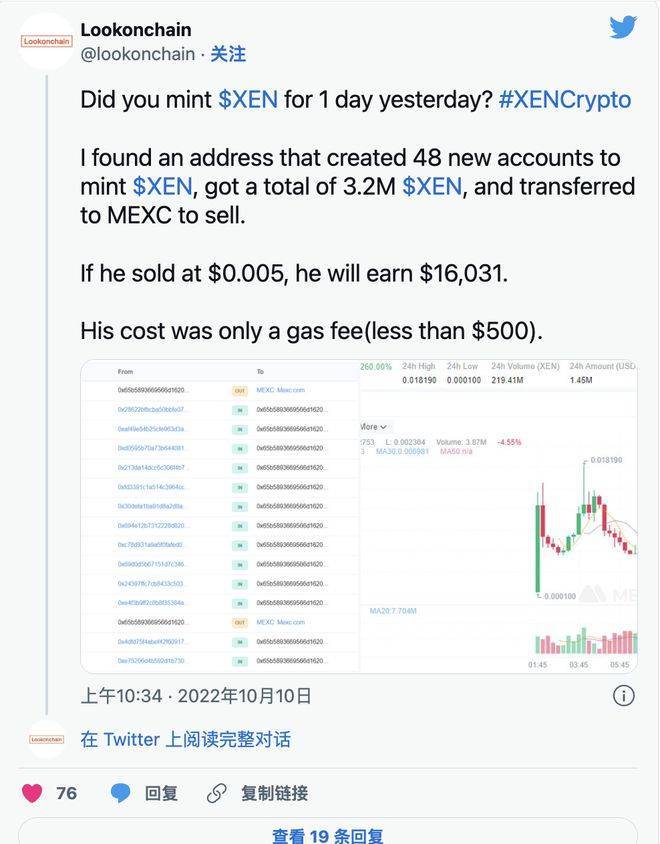Open @lookonchain handle
Image resolution: width=660 pixels, height=844 pixels.
[x=137, y=54]
